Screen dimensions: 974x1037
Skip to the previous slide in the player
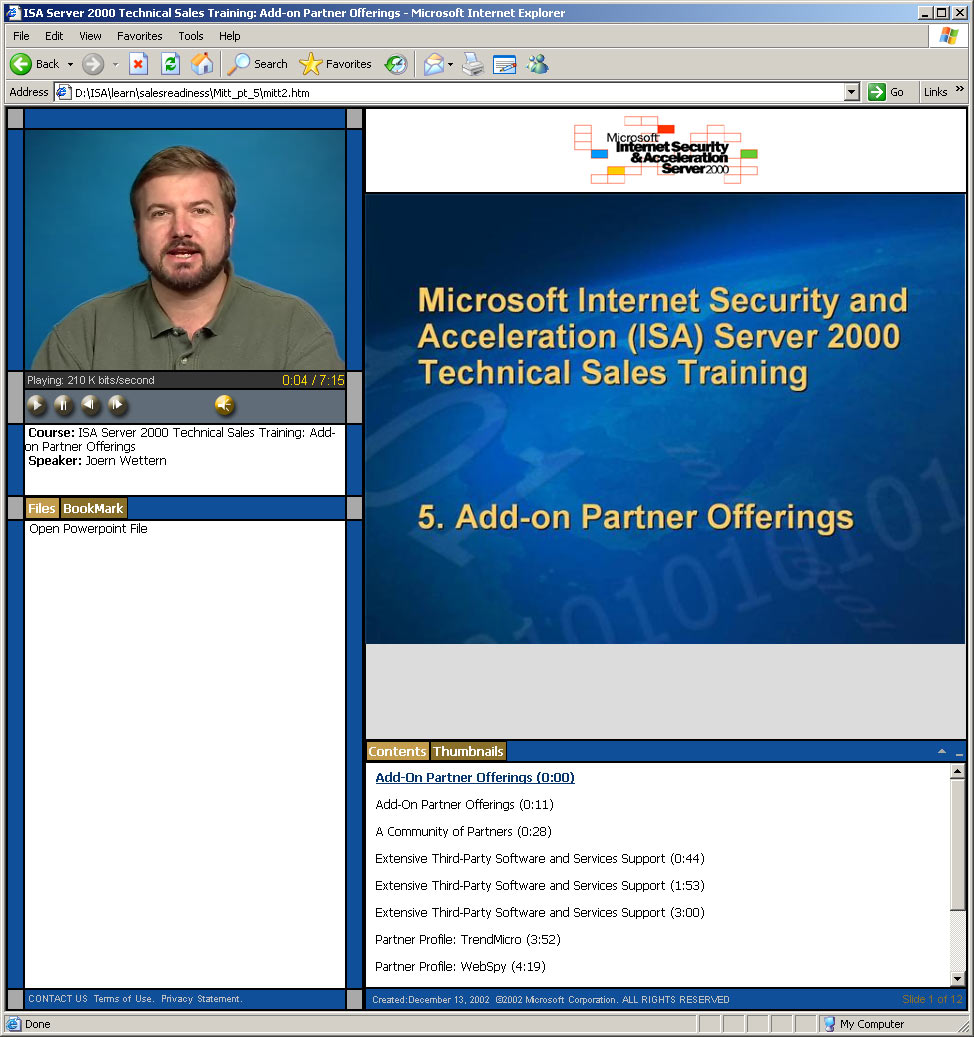point(90,405)
